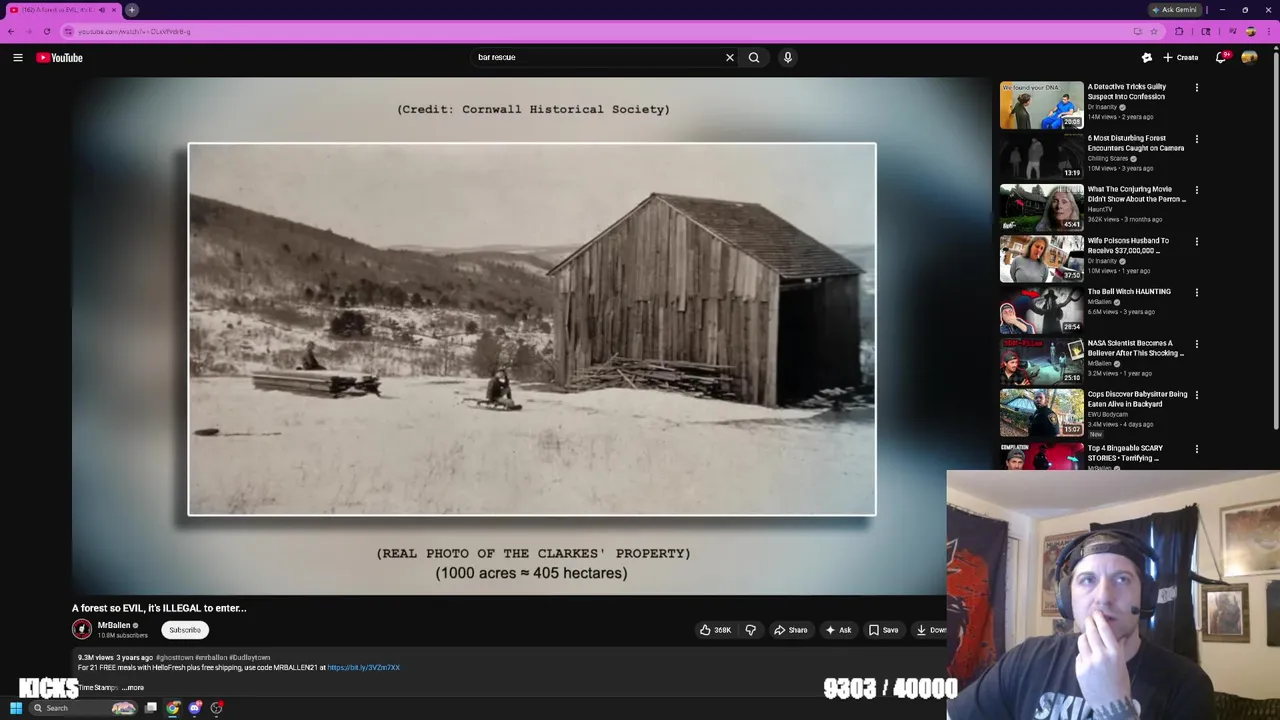The height and width of the screenshot is (720, 1280).
Task: Start voice search with microphone icon
Action: point(788,58)
